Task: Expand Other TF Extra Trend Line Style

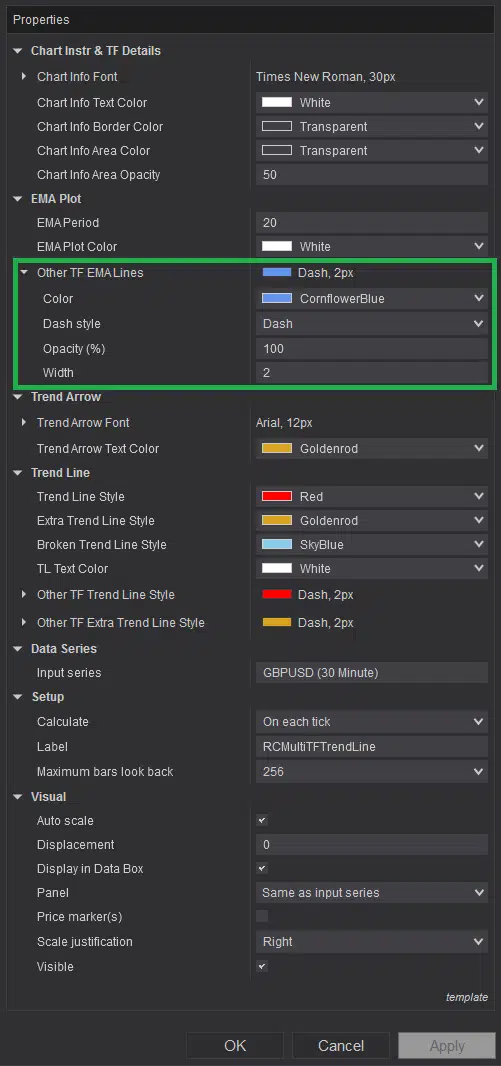Action: [24, 622]
